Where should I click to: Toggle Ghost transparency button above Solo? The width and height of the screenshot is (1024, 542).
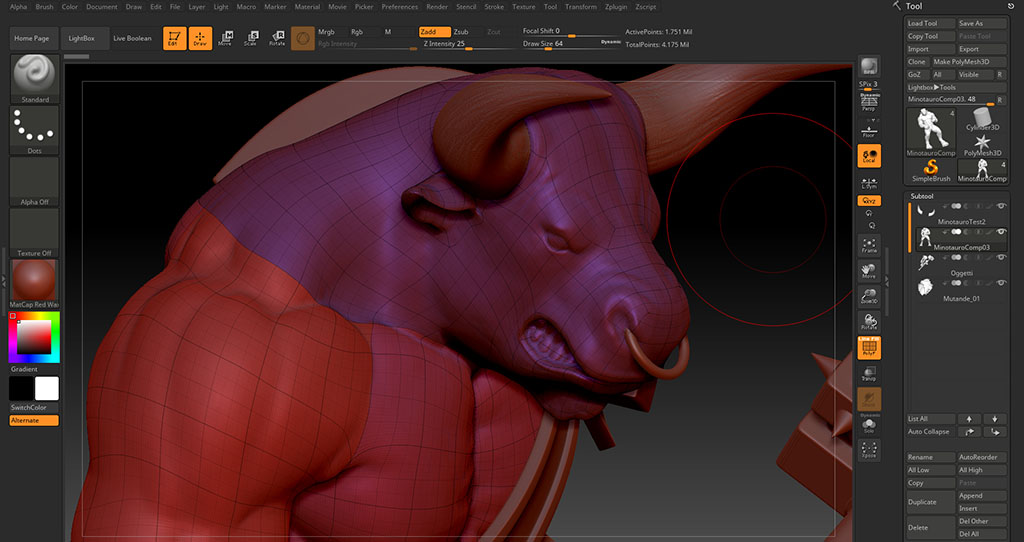pos(869,399)
